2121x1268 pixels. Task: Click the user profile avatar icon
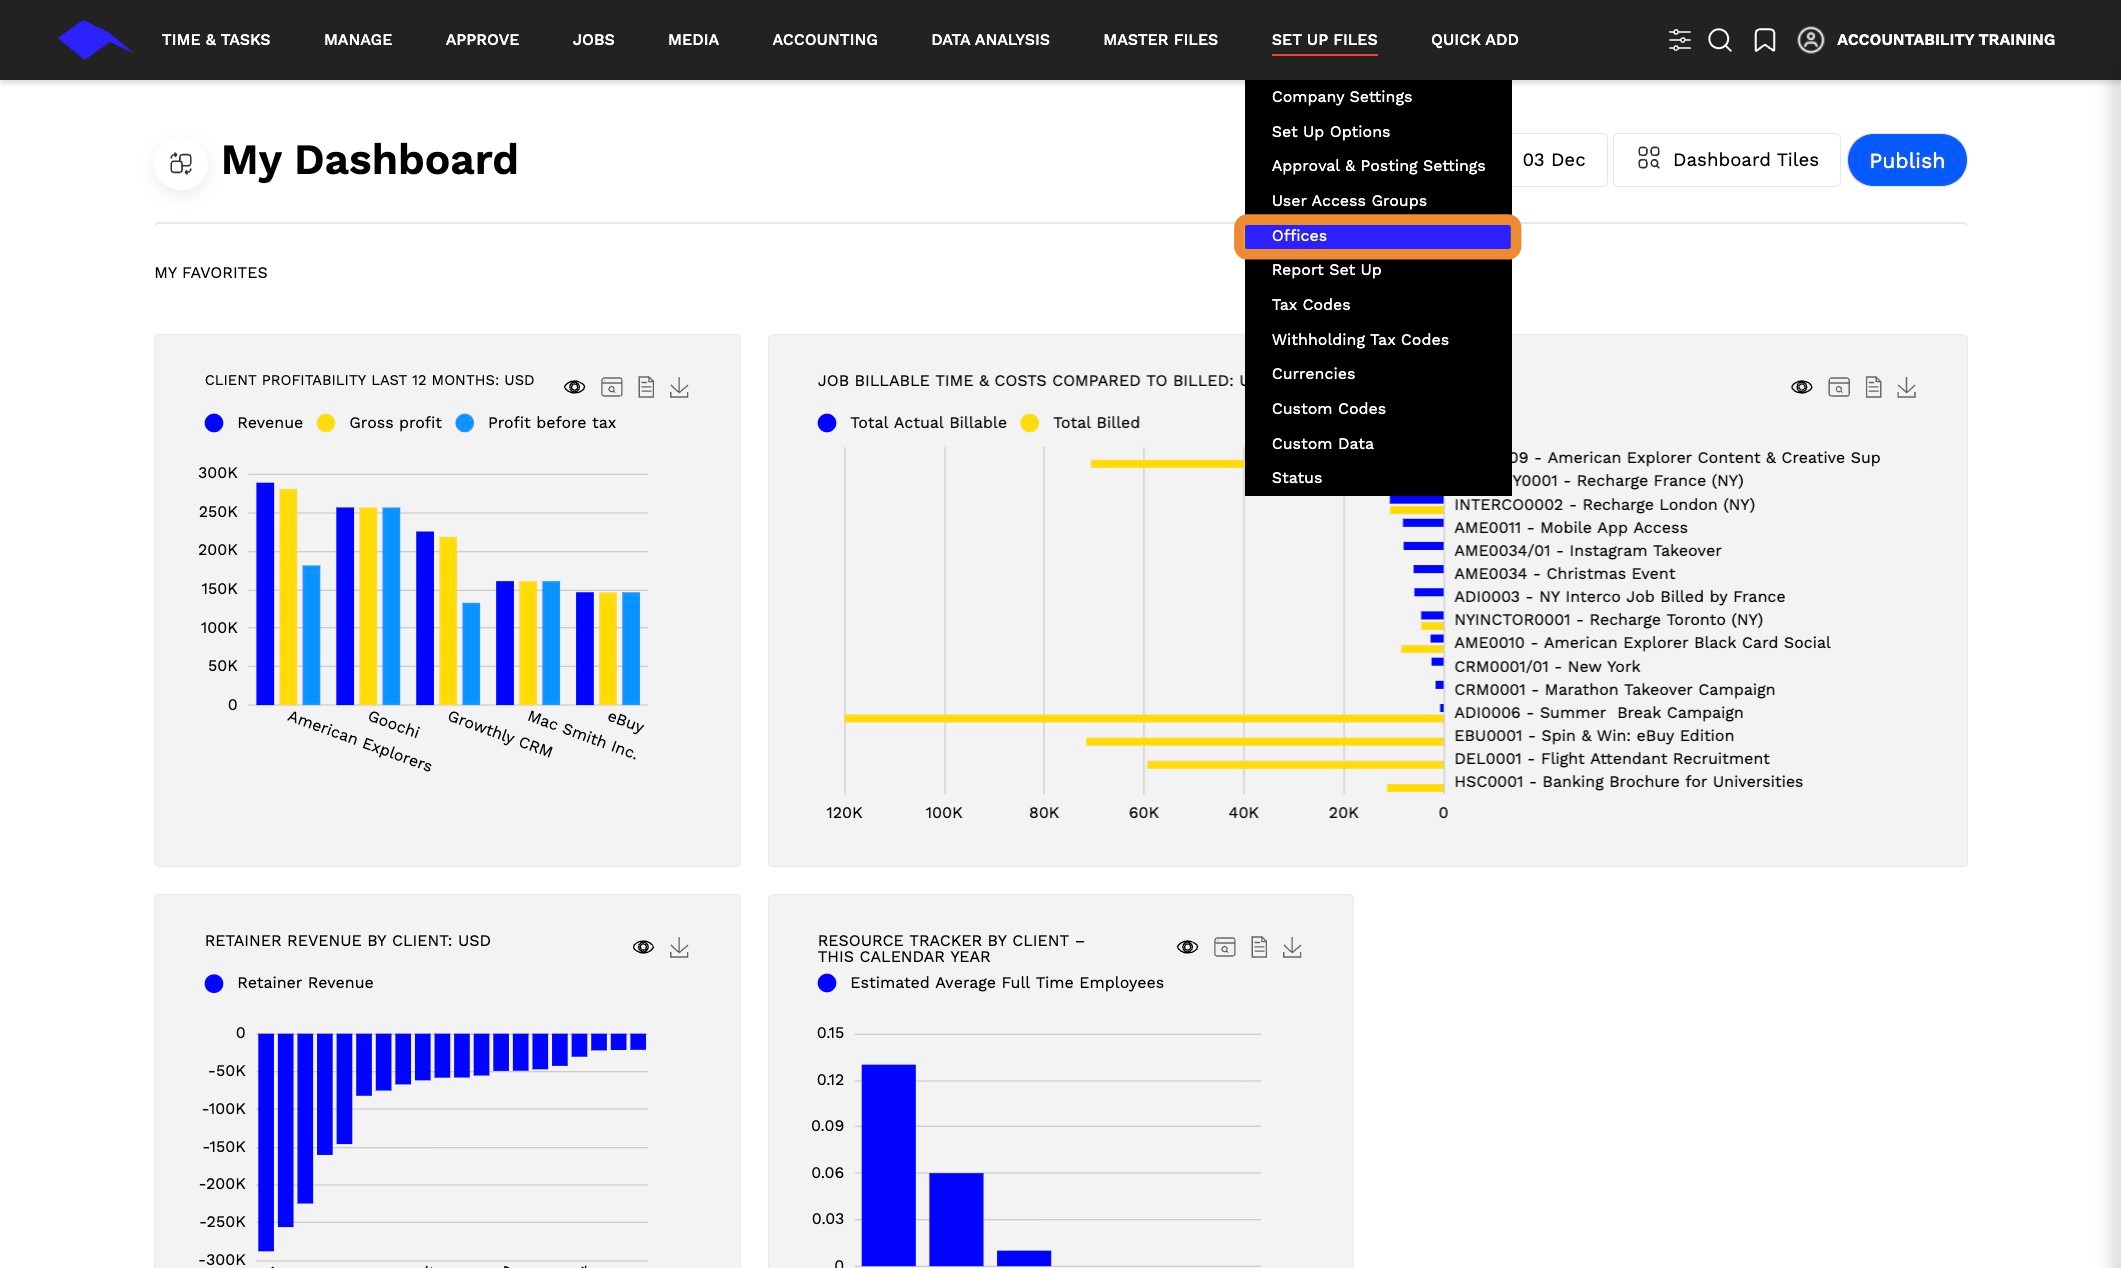click(x=1810, y=40)
